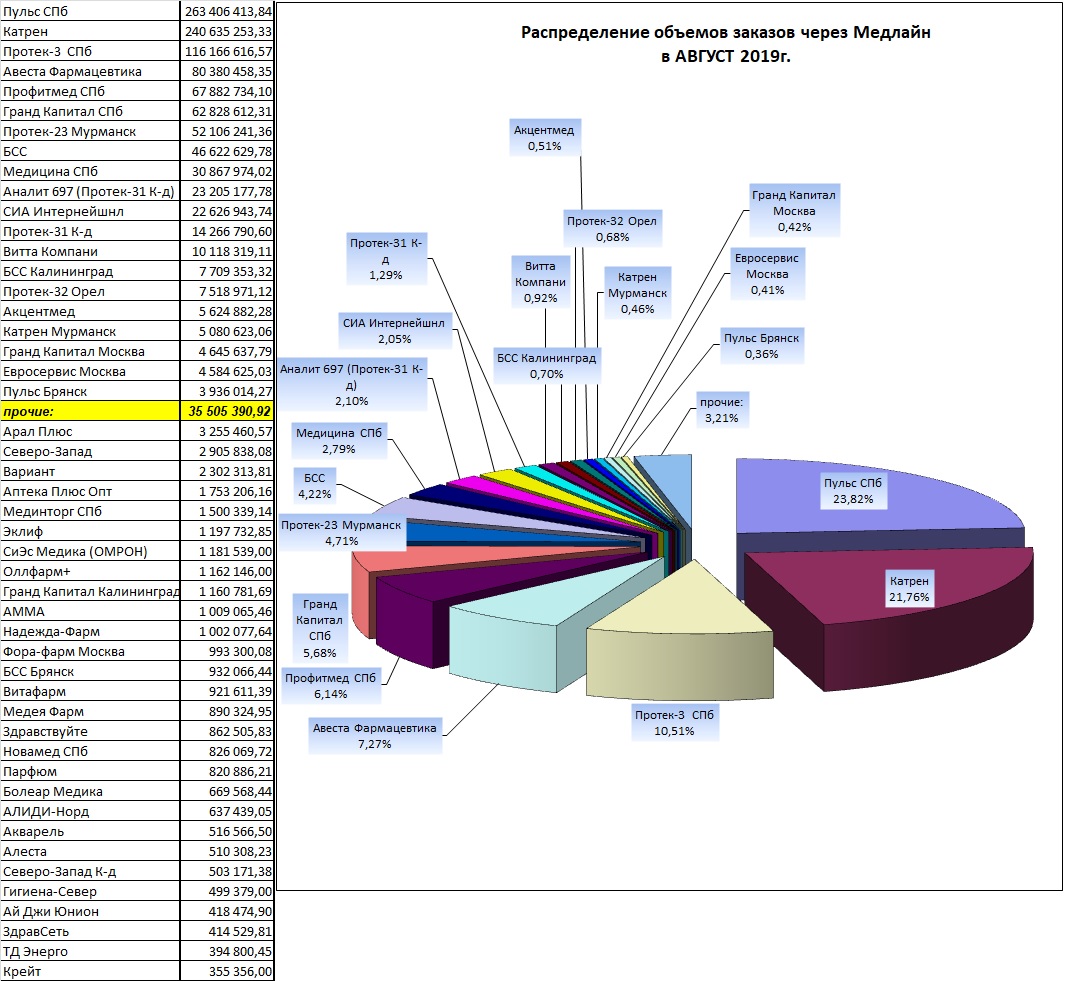This screenshot has width=1073, height=981.
Task: Select the value 67 882 734,10
Action: click(227, 91)
